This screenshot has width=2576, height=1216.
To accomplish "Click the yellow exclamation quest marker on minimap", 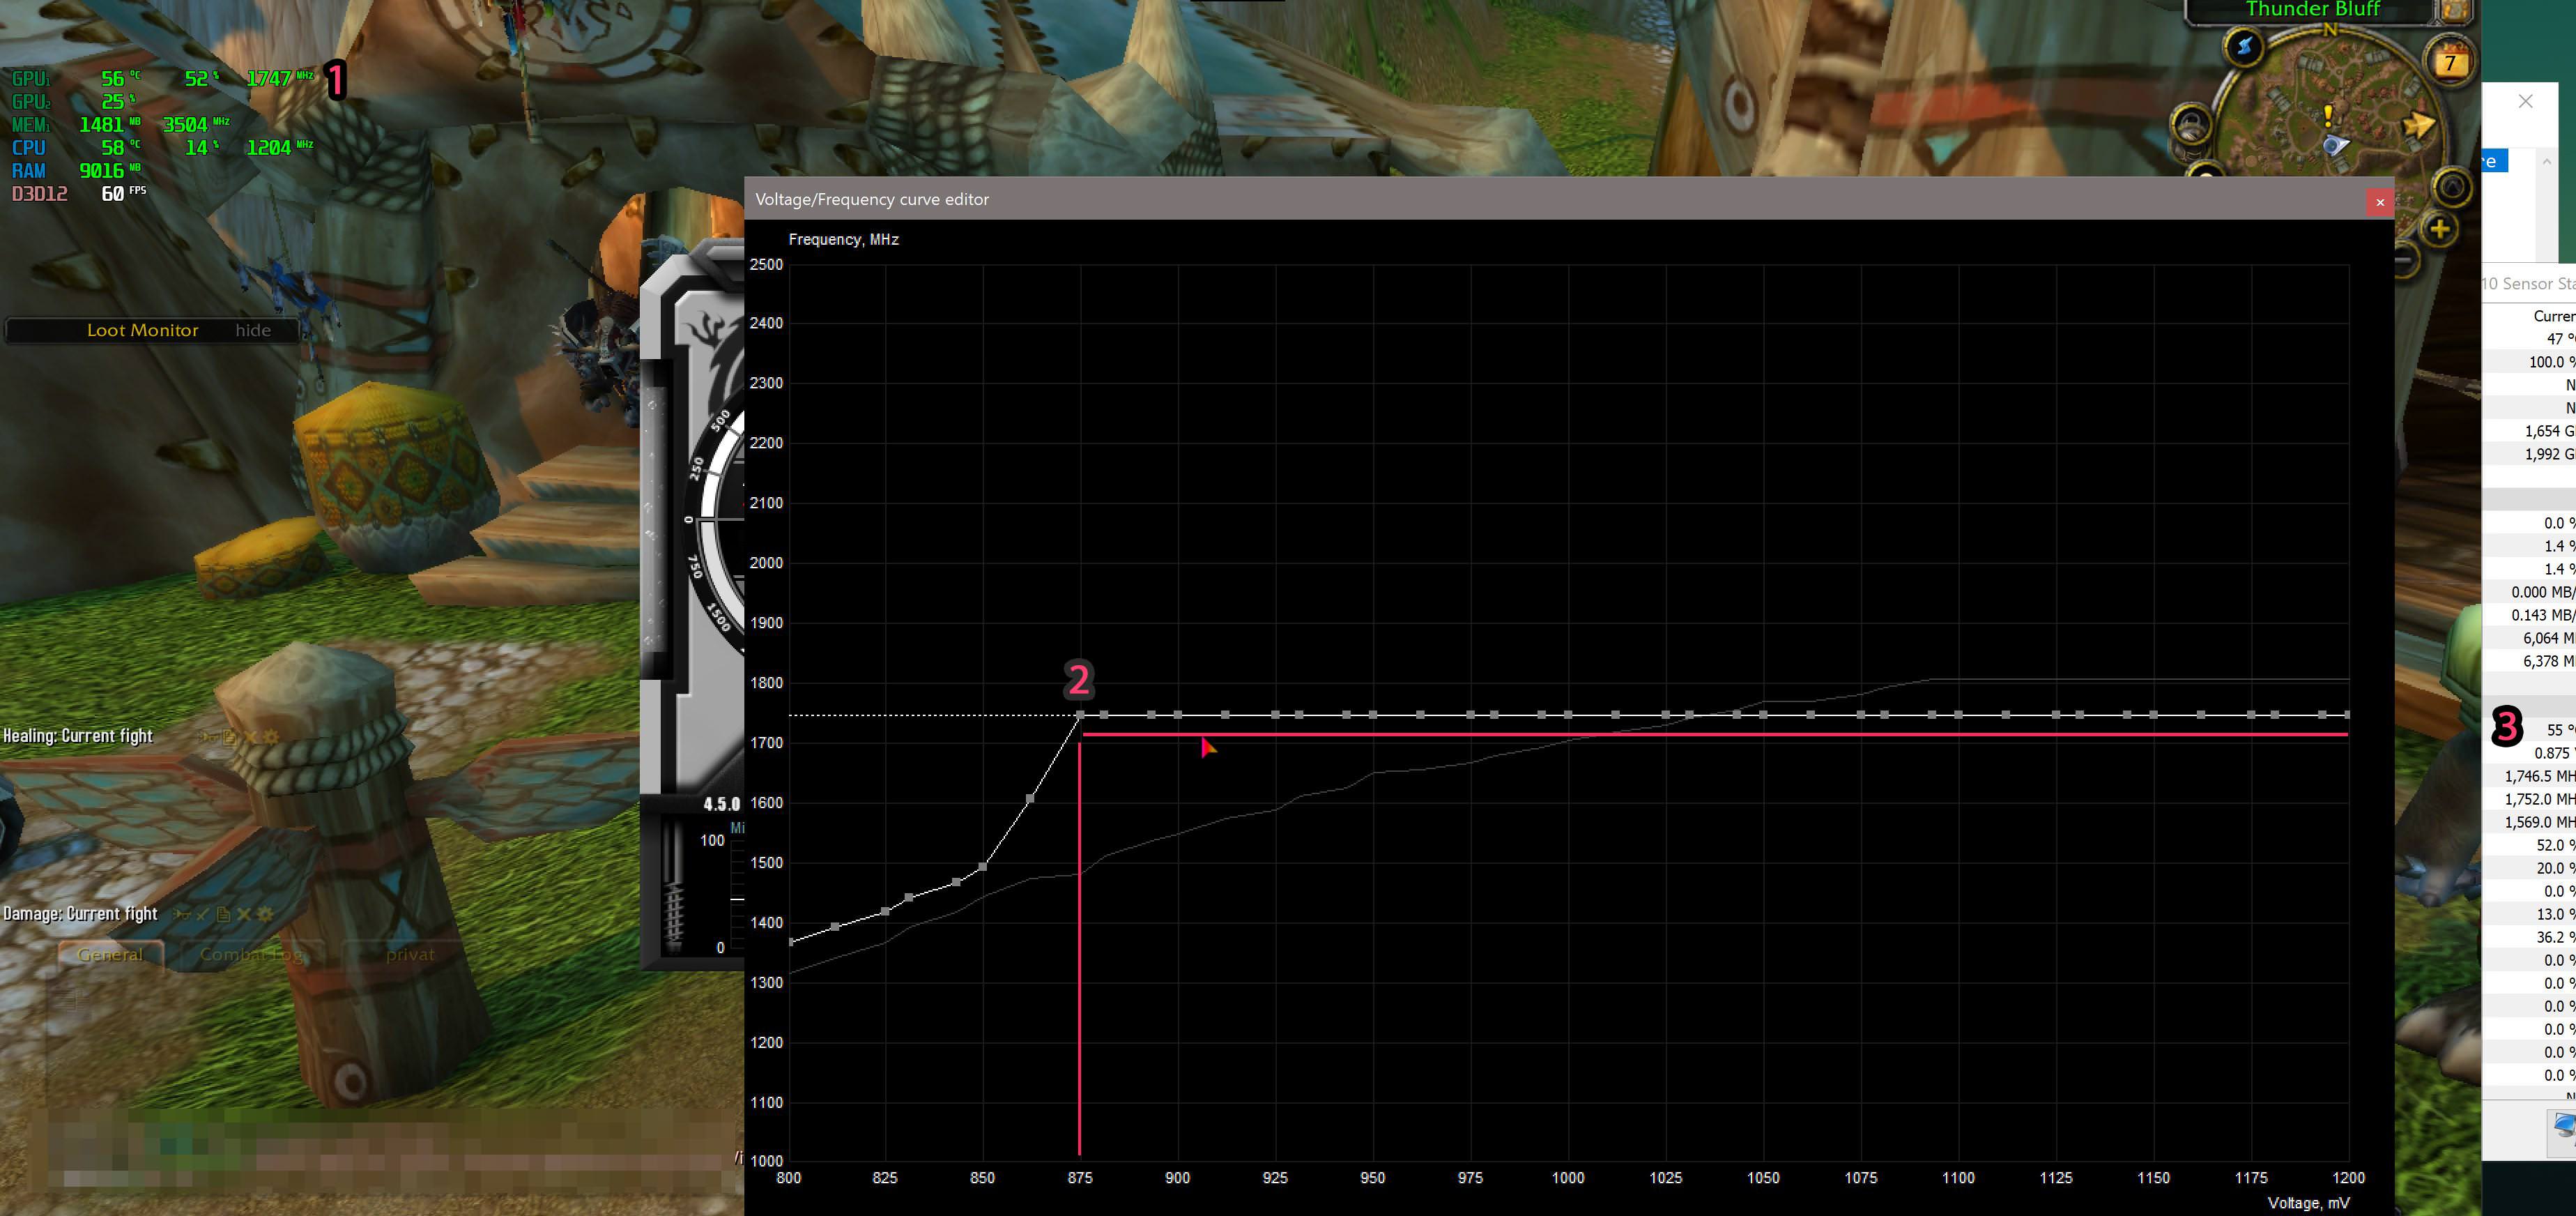I will (2328, 116).
